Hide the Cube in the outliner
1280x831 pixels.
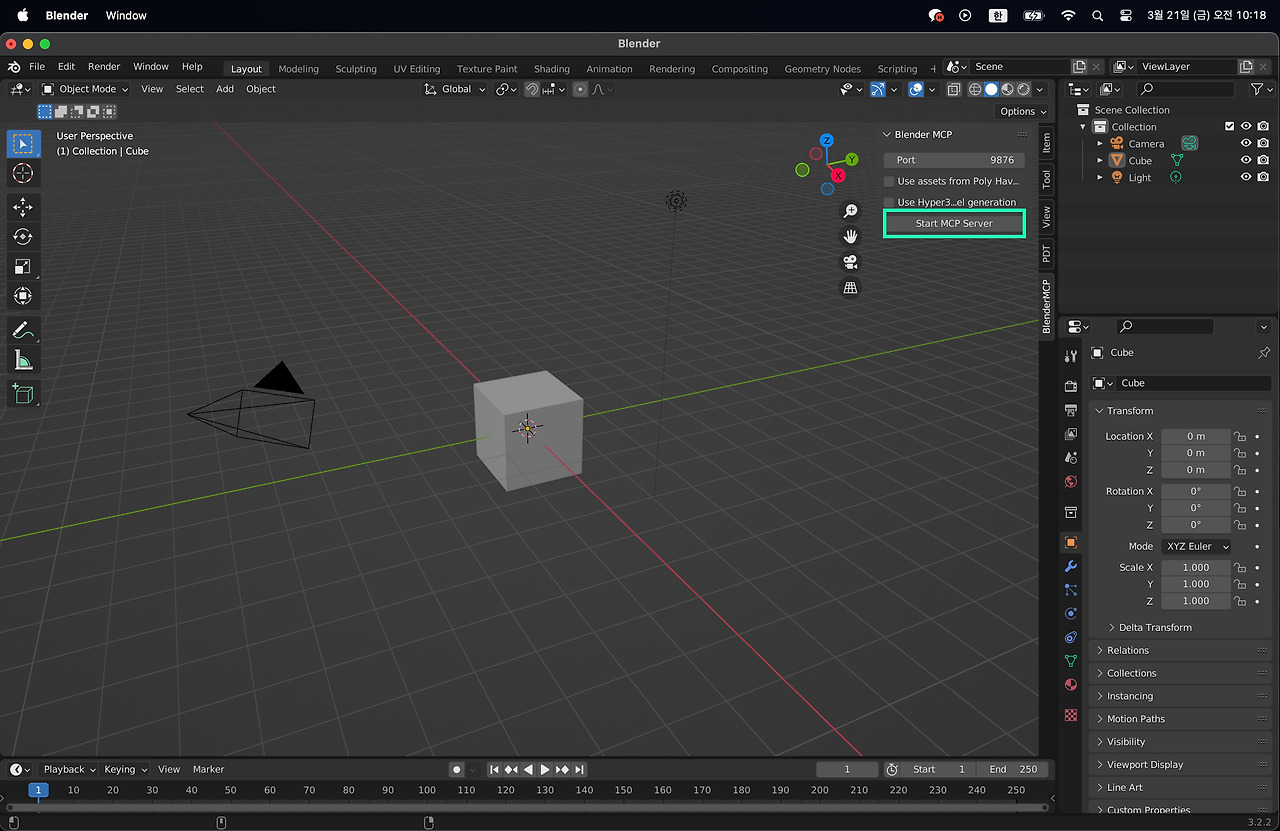(1246, 160)
